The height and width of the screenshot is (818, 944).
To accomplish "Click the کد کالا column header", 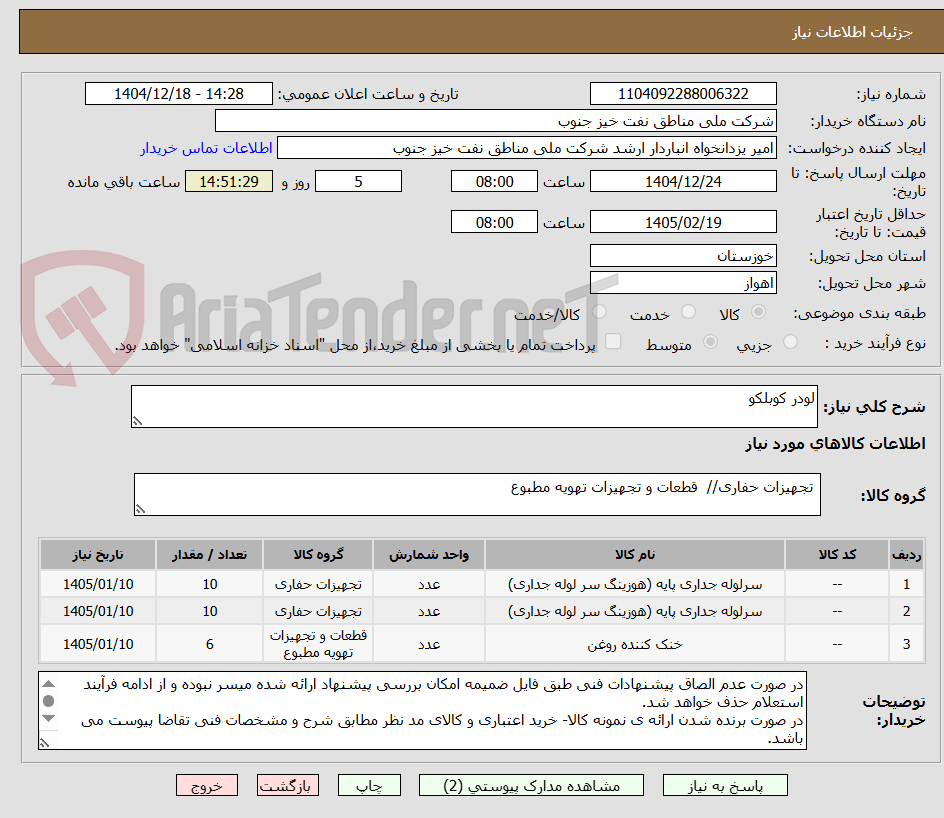I will tap(837, 554).
